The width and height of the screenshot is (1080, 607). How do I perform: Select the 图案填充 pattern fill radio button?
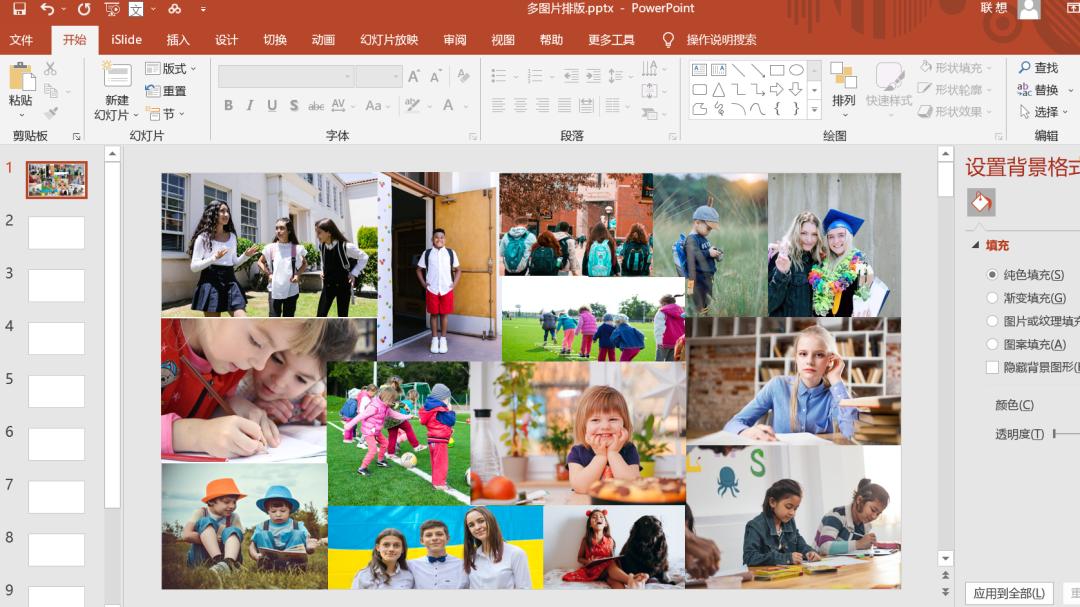(x=991, y=344)
